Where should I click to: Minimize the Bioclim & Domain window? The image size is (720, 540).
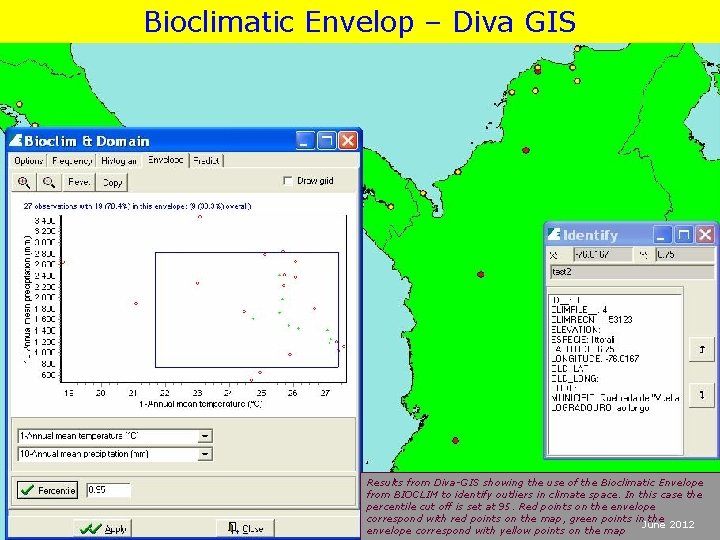[305, 141]
